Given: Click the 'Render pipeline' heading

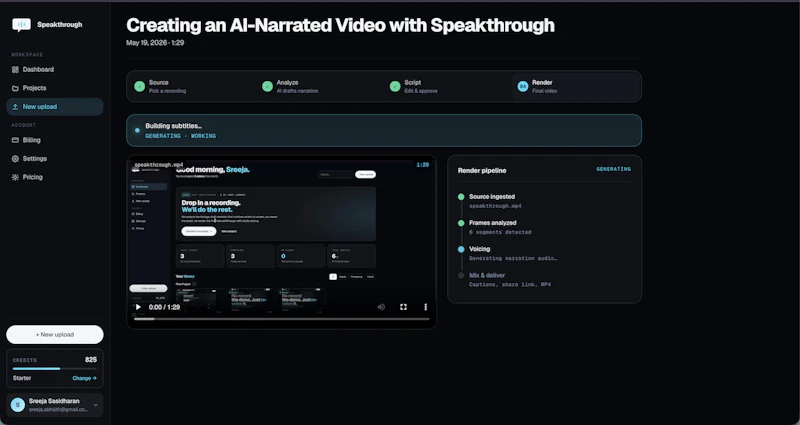Looking at the screenshot, I should (482, 170).
